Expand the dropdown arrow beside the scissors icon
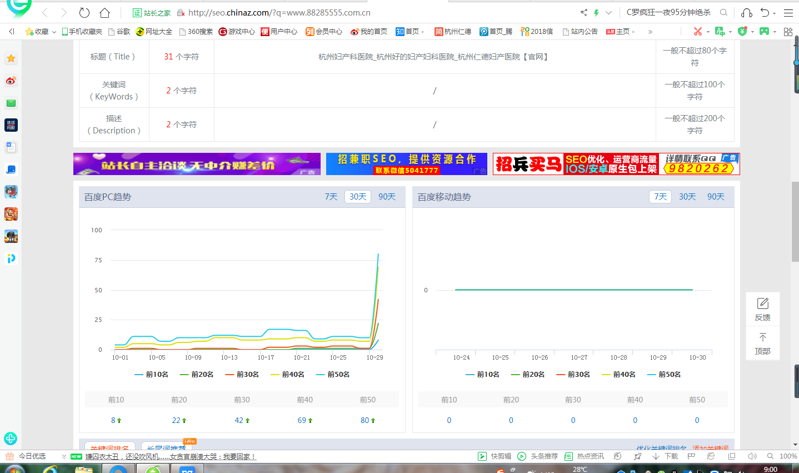799x473 pixels. click(708, 32)
